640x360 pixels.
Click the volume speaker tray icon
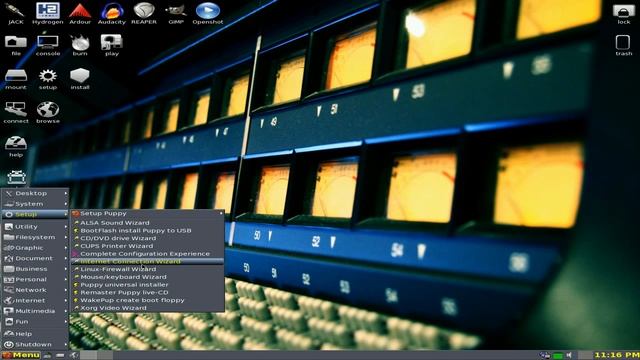(569, 356)
